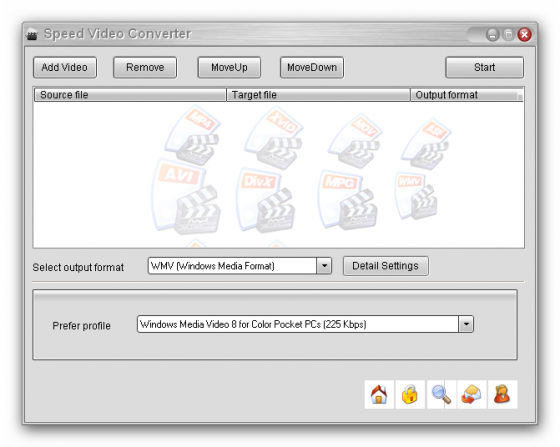
Task: Click the magnifying glass search icon
Action: [441, 394]
